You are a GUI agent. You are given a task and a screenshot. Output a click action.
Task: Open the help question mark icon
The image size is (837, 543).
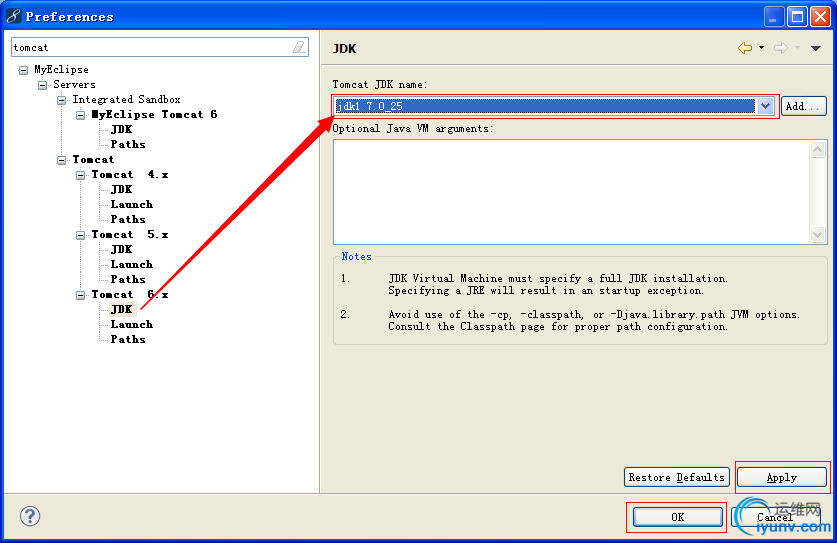30,516
